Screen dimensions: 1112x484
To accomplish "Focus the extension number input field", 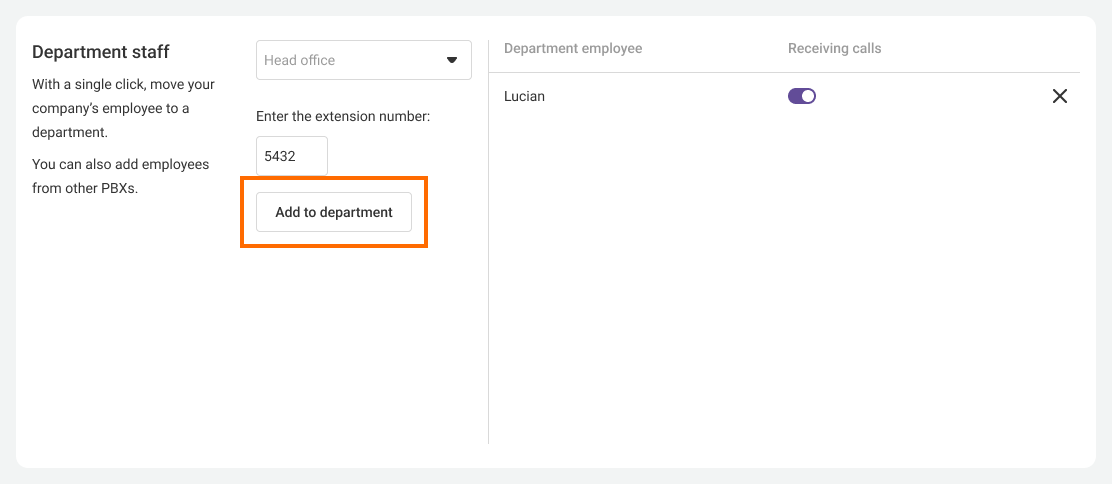I will [291, 156].
